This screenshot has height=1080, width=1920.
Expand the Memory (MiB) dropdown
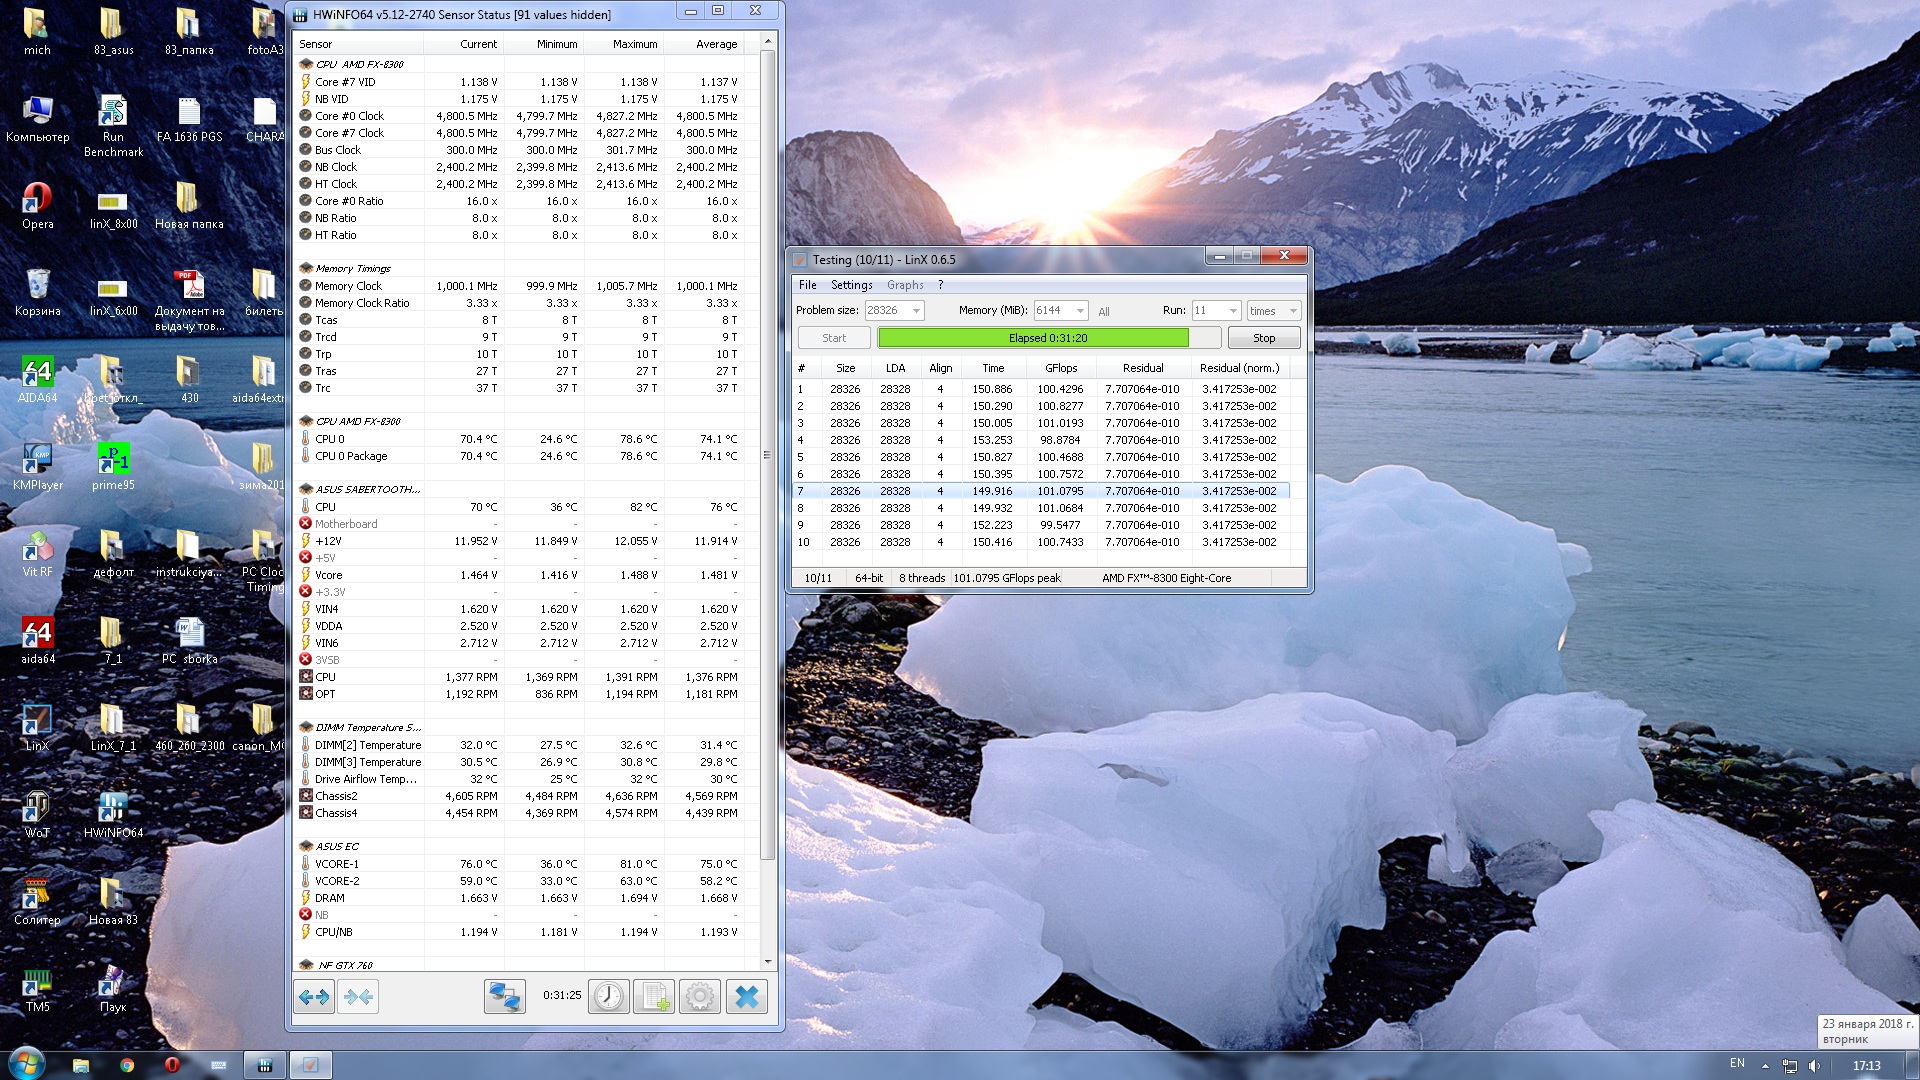point(1080,311)
